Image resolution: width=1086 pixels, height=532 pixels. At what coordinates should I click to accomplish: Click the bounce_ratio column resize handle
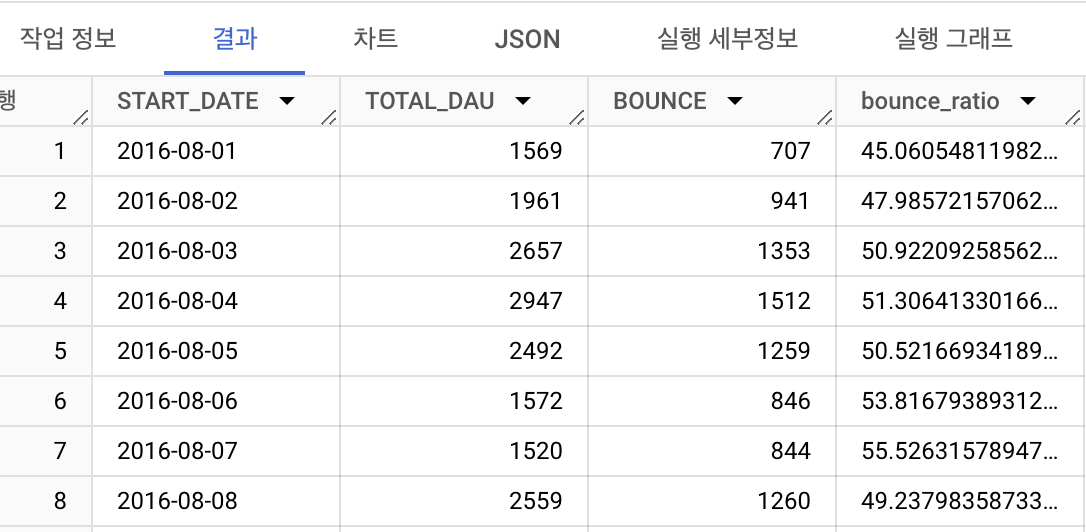click(x=1073, y=118)
